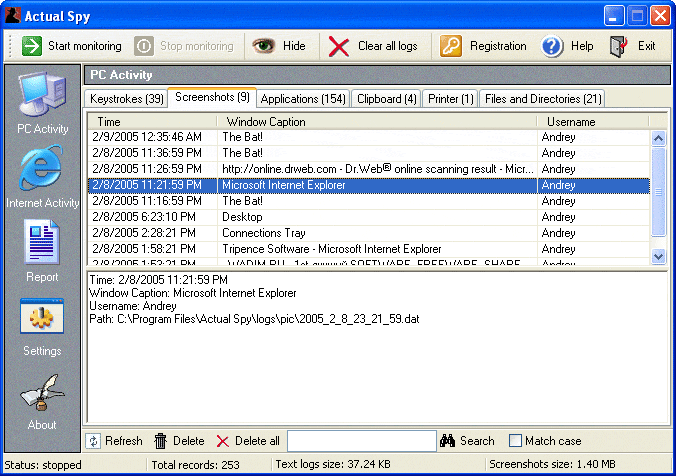Click the Registration label

pyautogui.click(x=498, y=46)
